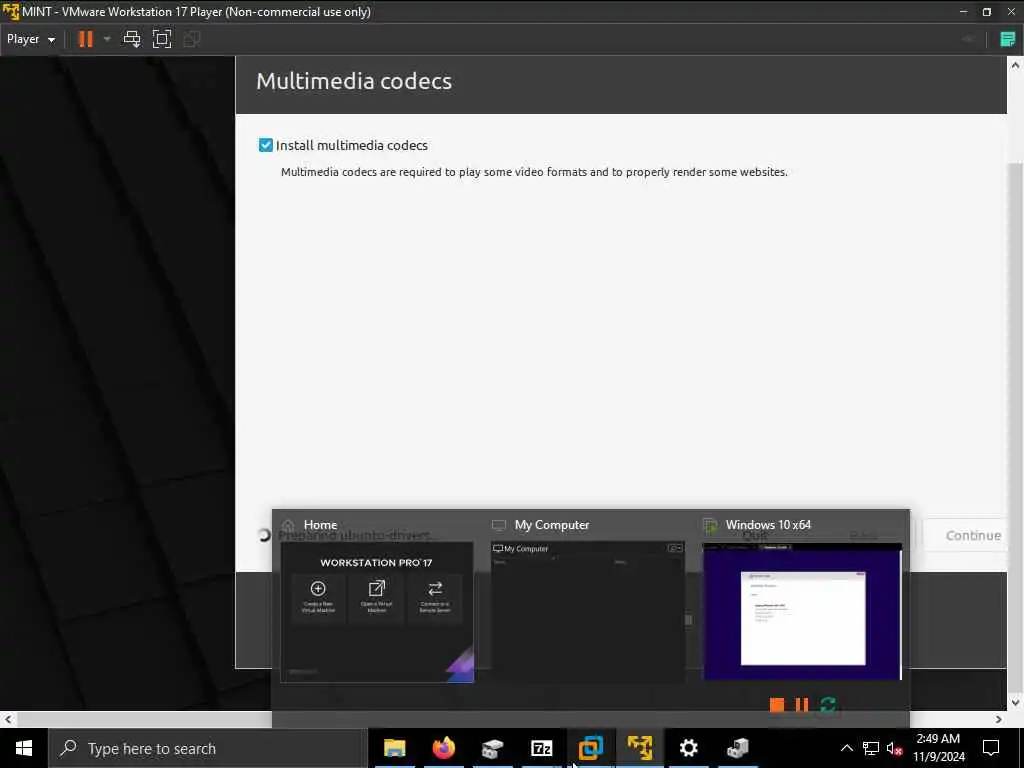The image size is (1024, 768).
Task: Send Ctrl+Alt+Del to the virtual machine
Action: (x=132, y=39)
